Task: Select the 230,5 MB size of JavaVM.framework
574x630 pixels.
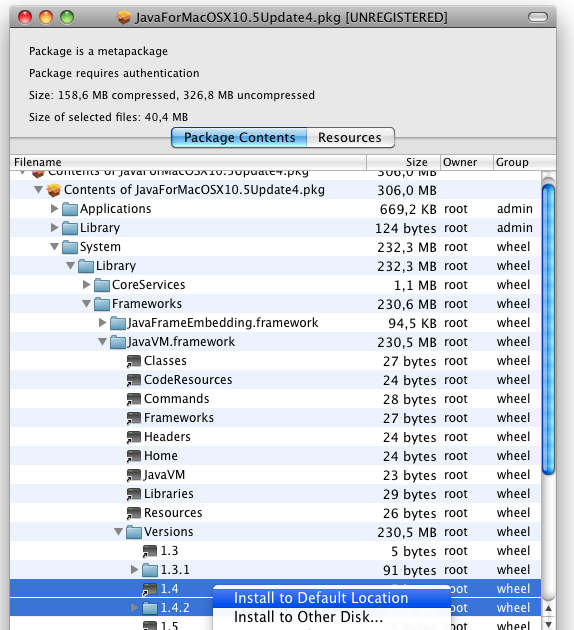Action: pos(406,342)
